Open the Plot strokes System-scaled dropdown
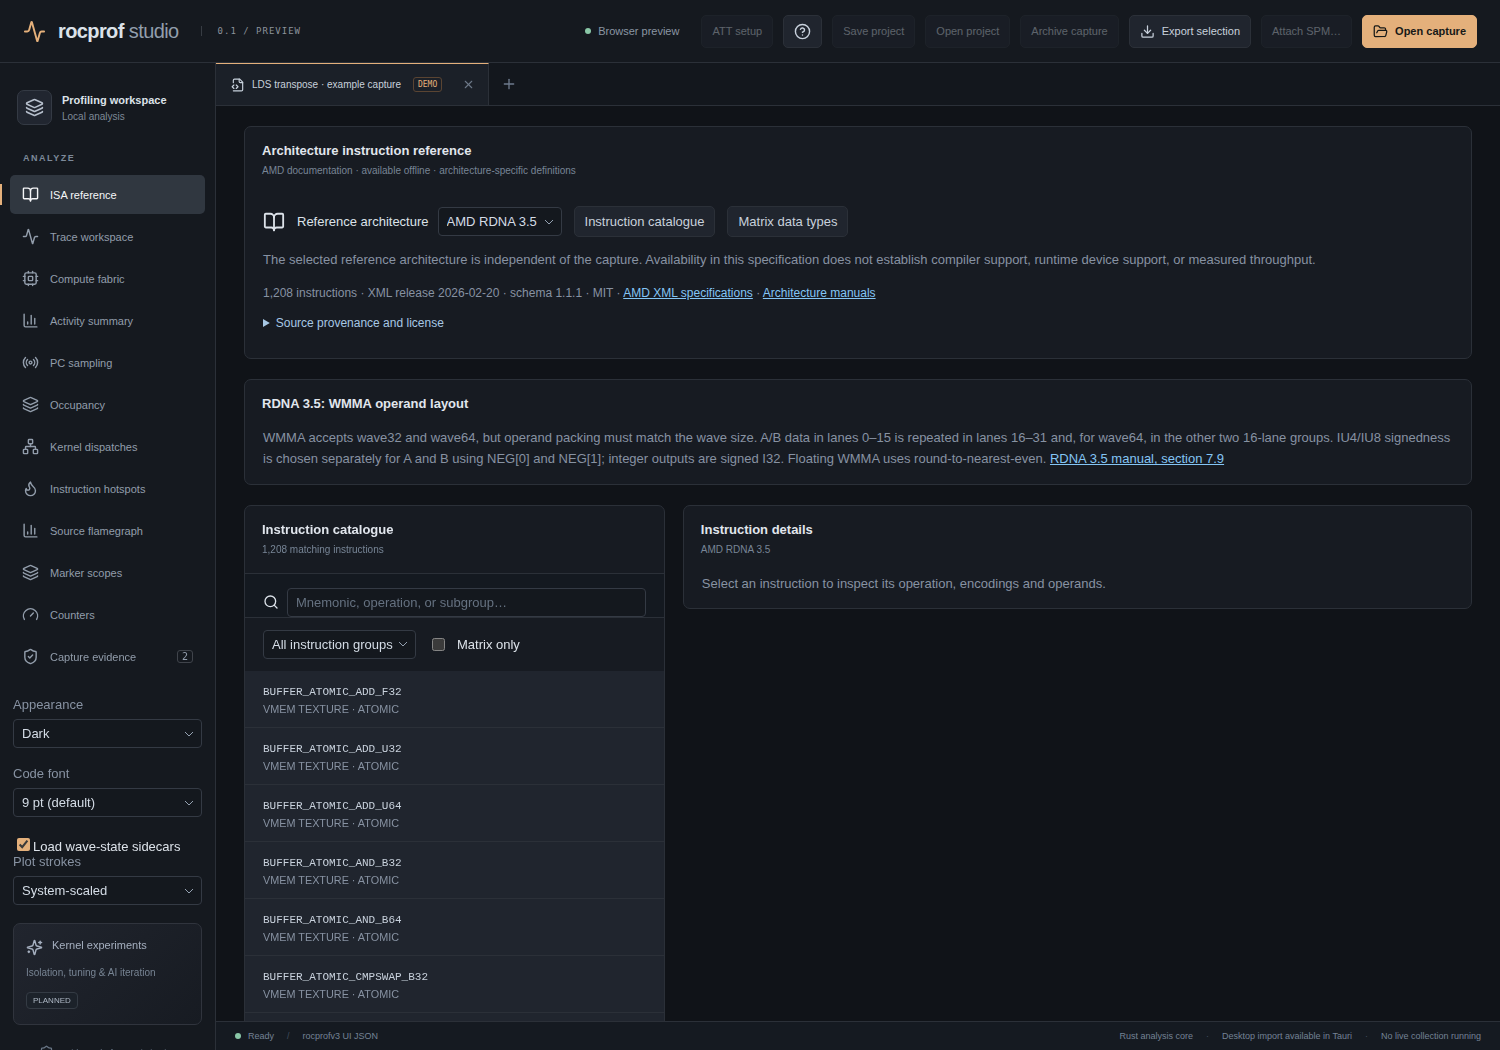 (x=107, y=891)
